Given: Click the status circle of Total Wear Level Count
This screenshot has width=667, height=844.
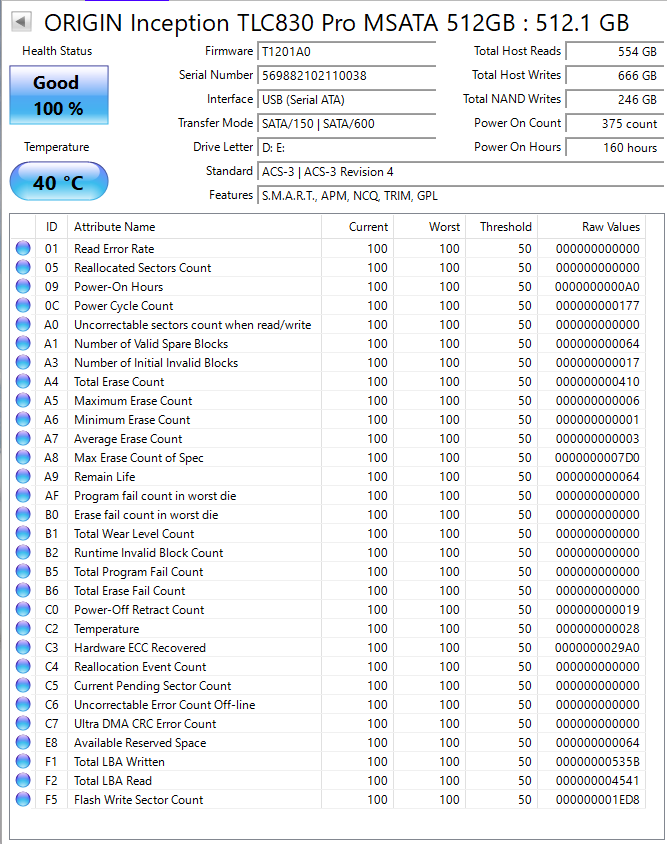Looking at the screenshot, I should 23,533.
